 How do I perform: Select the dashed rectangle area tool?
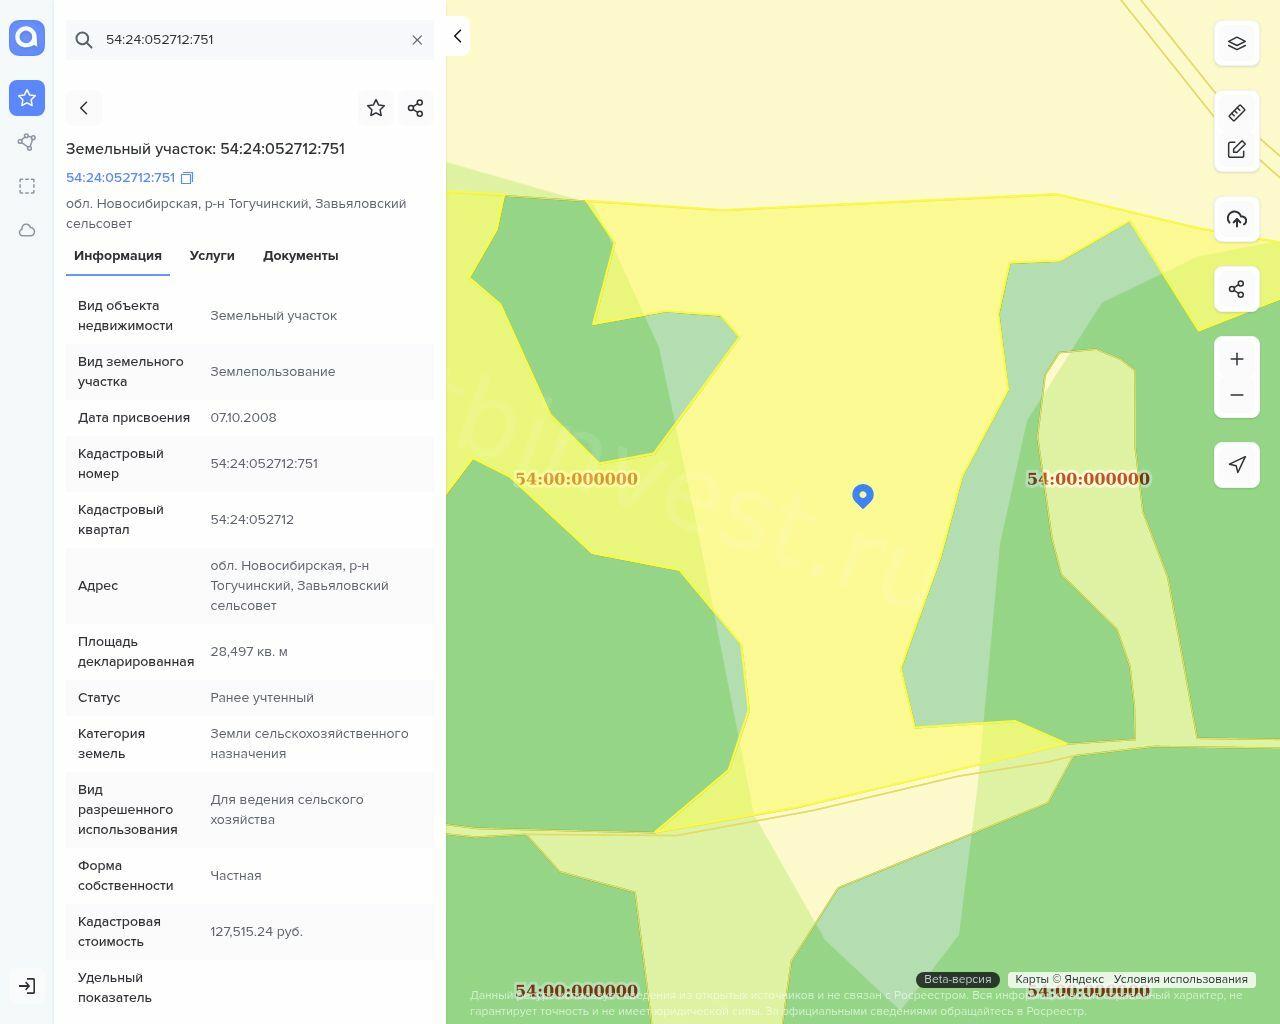27,186
